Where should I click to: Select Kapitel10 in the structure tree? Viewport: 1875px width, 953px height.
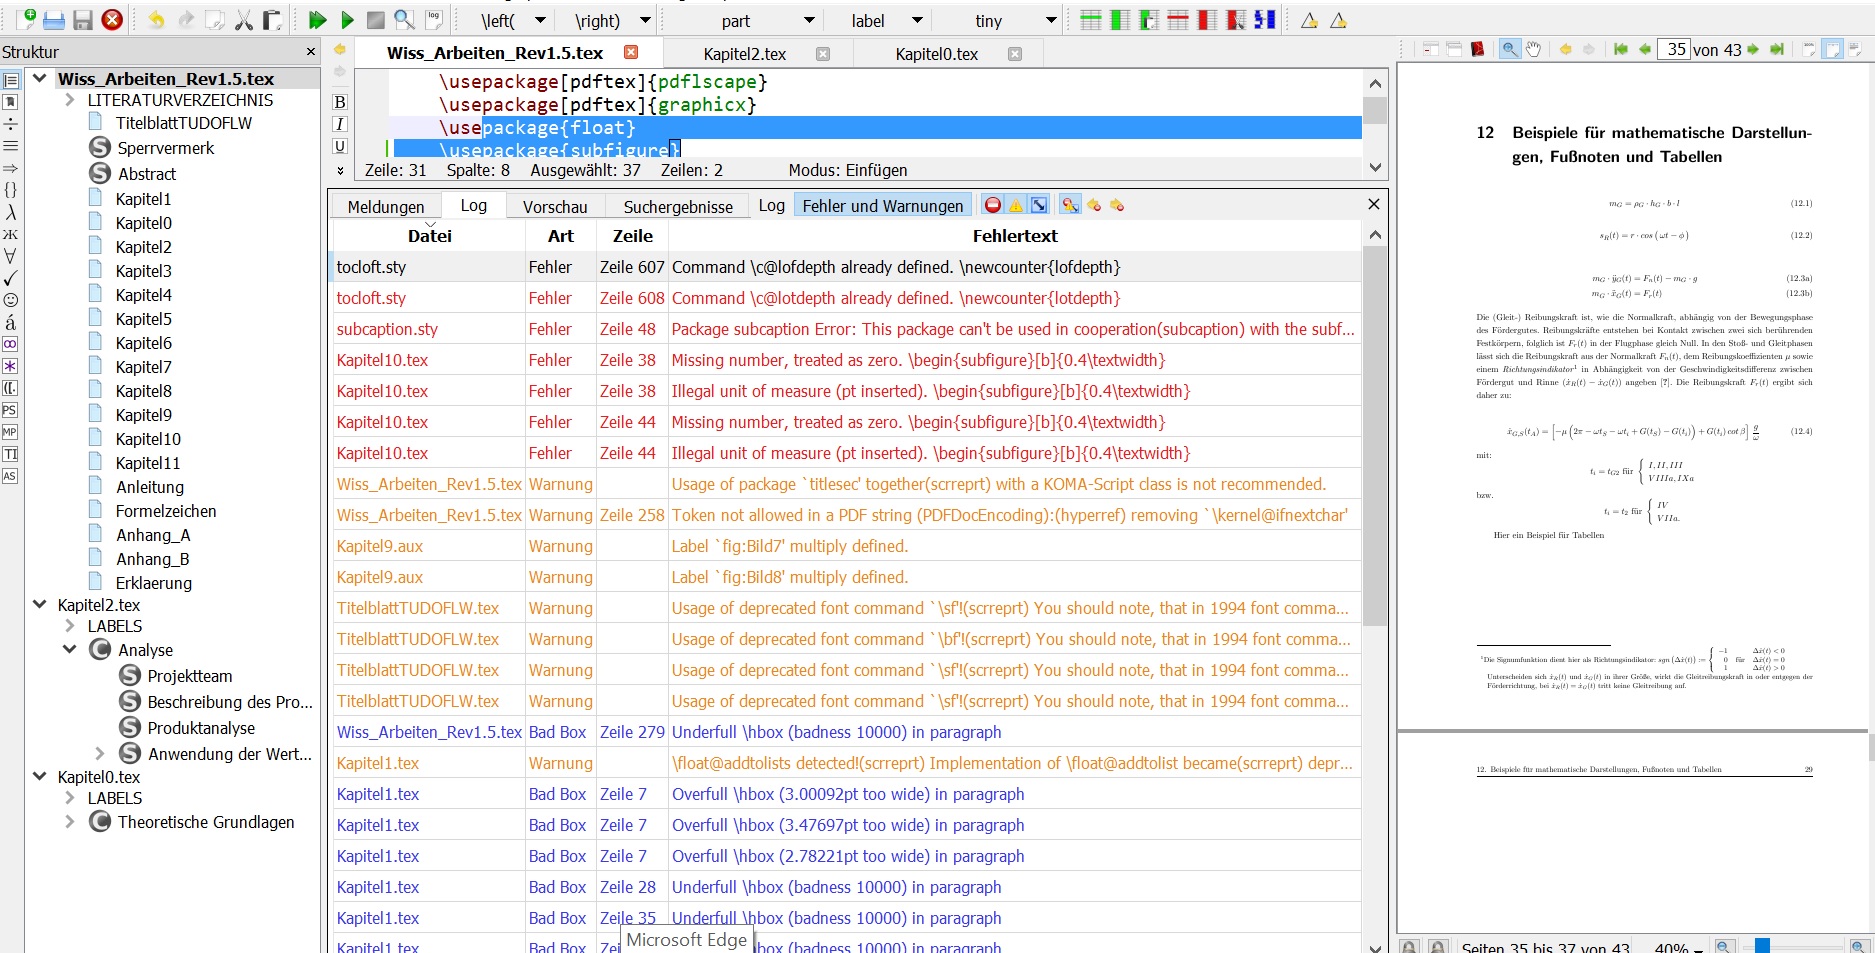(148, 439)
